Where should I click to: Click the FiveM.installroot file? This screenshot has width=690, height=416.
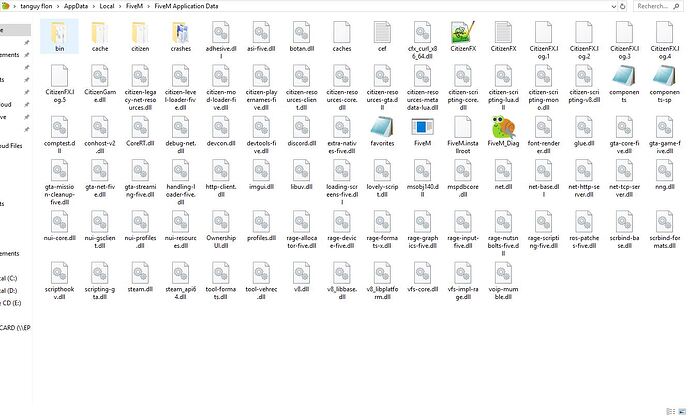tap(462, 134)
